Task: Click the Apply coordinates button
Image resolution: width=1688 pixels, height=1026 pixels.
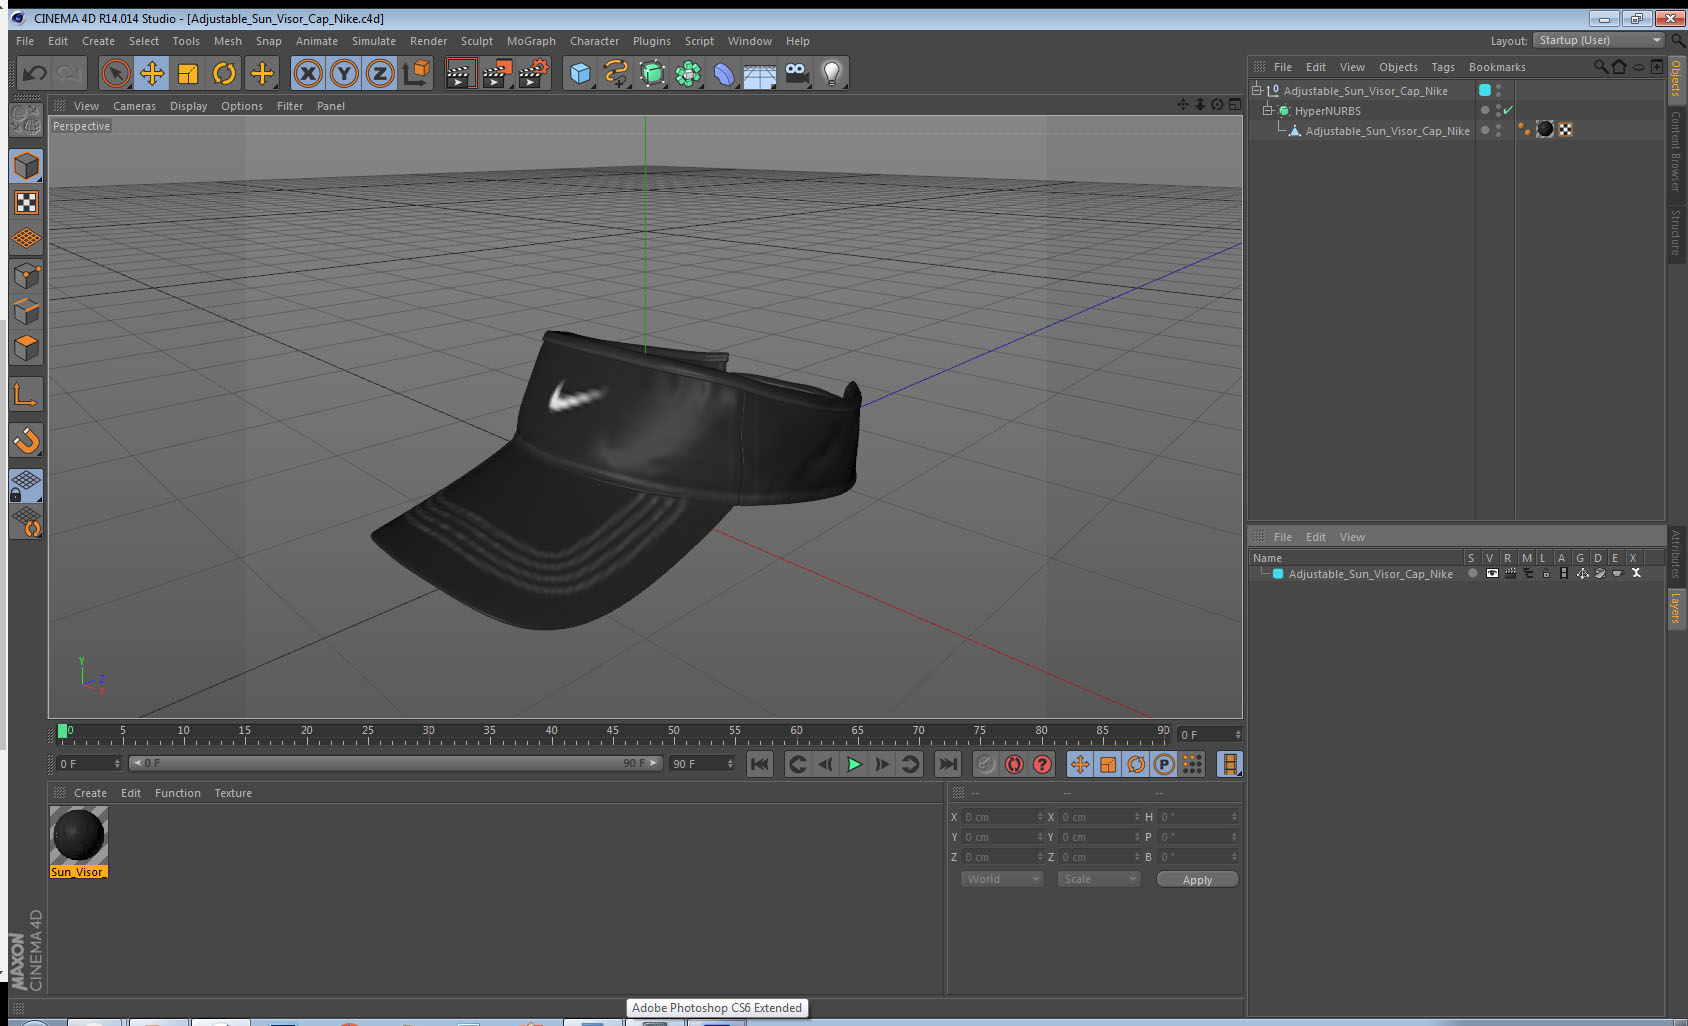Action: click(1197, 880)
